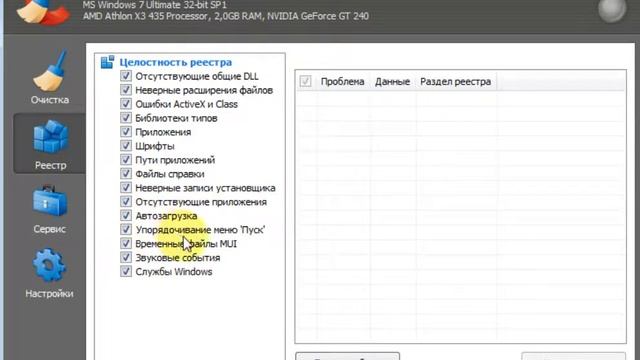Image resolution: width=640 pixels, height=360 pixels.
Task: Uncheck Службы Windows checkbox
Action: click(126, 271)
